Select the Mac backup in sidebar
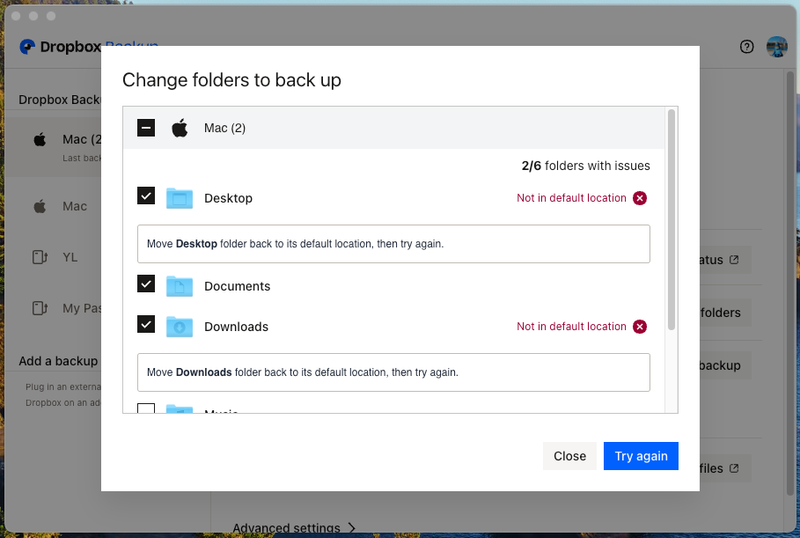The width and height of the screenshot is (800, 538). point(74,206)
